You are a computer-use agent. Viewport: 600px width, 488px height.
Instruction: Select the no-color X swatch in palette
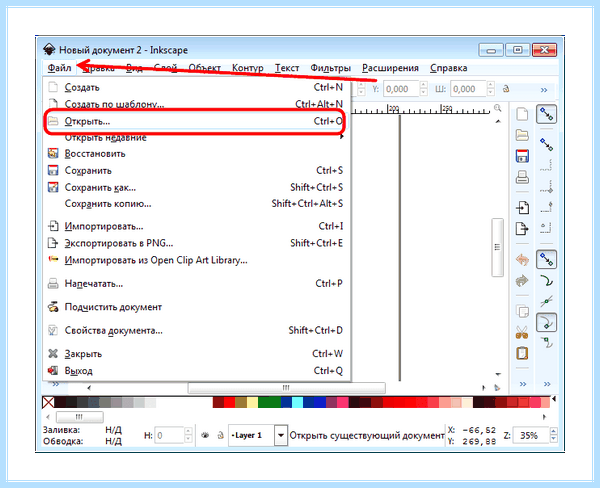[48, 402]
